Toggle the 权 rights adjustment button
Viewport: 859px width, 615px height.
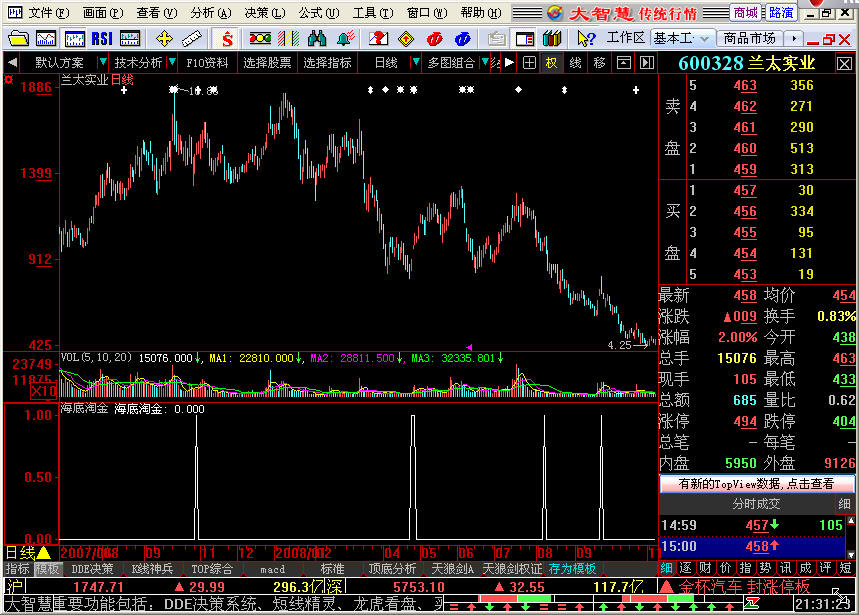[551, 63]
